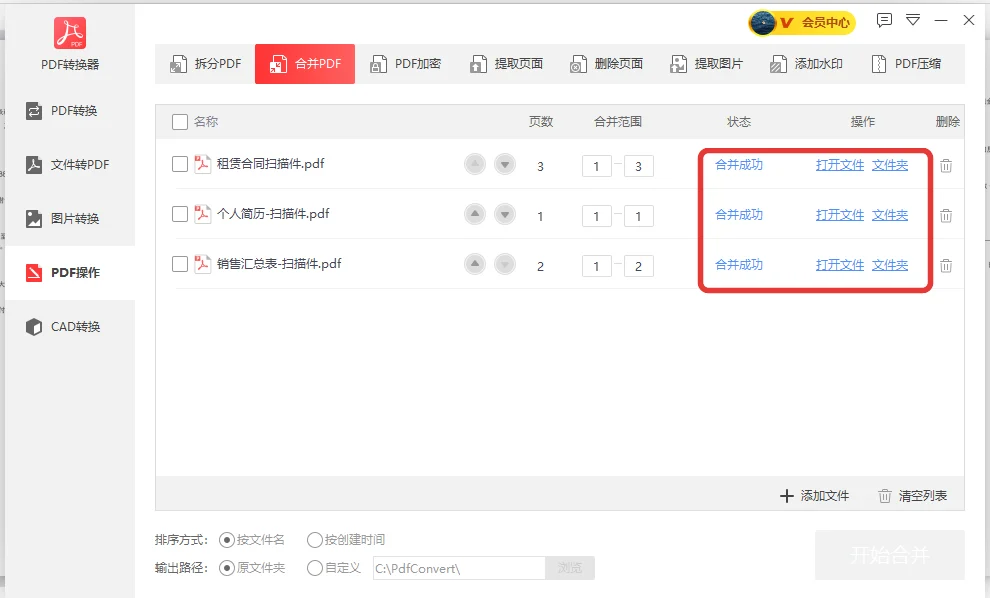Open the 添加水印 tab
The image size is (990, 598).
click(x=806, y=64)
